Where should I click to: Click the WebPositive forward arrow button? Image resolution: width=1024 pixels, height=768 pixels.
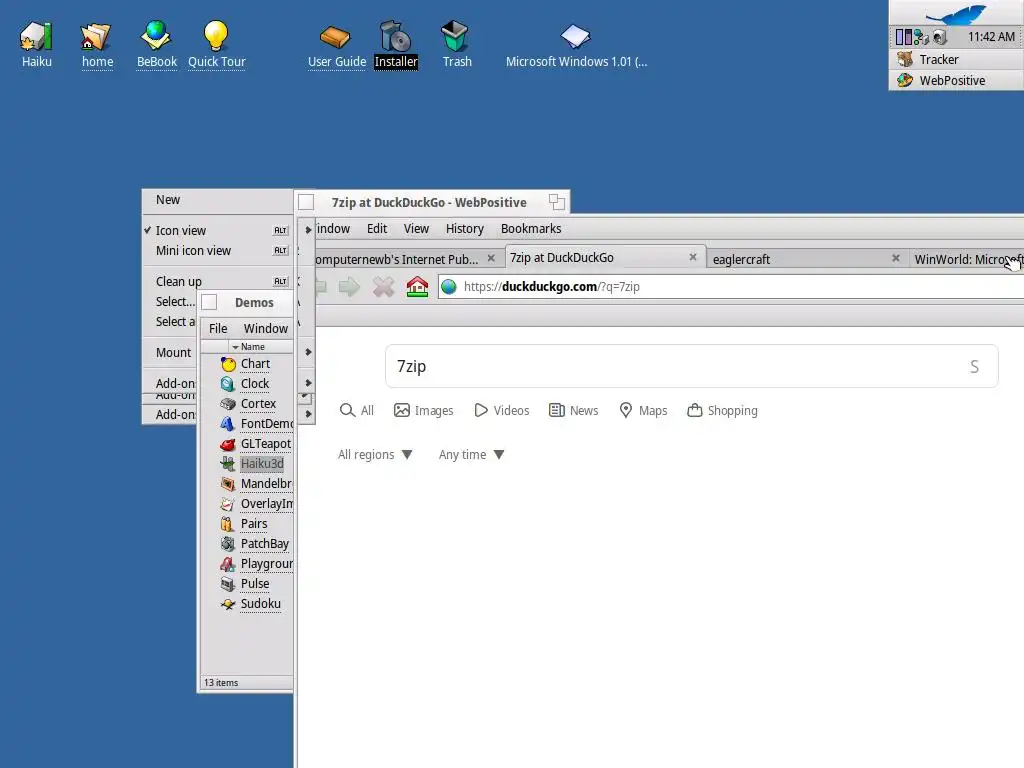click(349, 287)
